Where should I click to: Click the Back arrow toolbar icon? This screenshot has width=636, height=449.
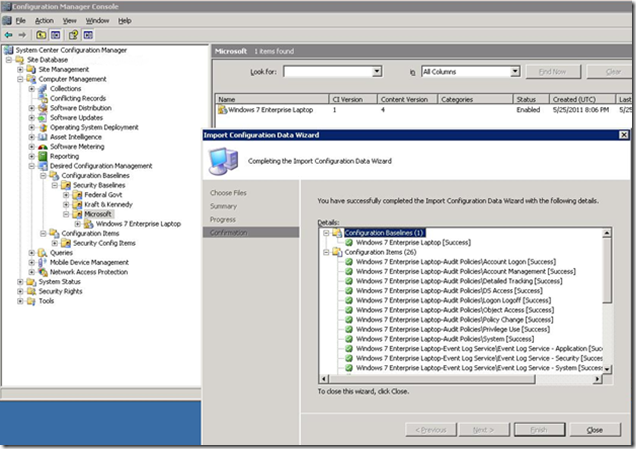click(8, 34)
